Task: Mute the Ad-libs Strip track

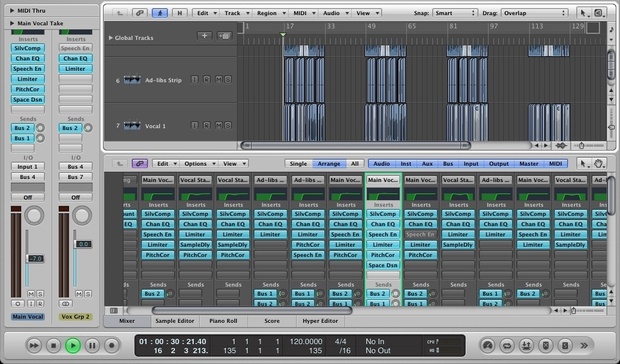Action: pos(219,79)
